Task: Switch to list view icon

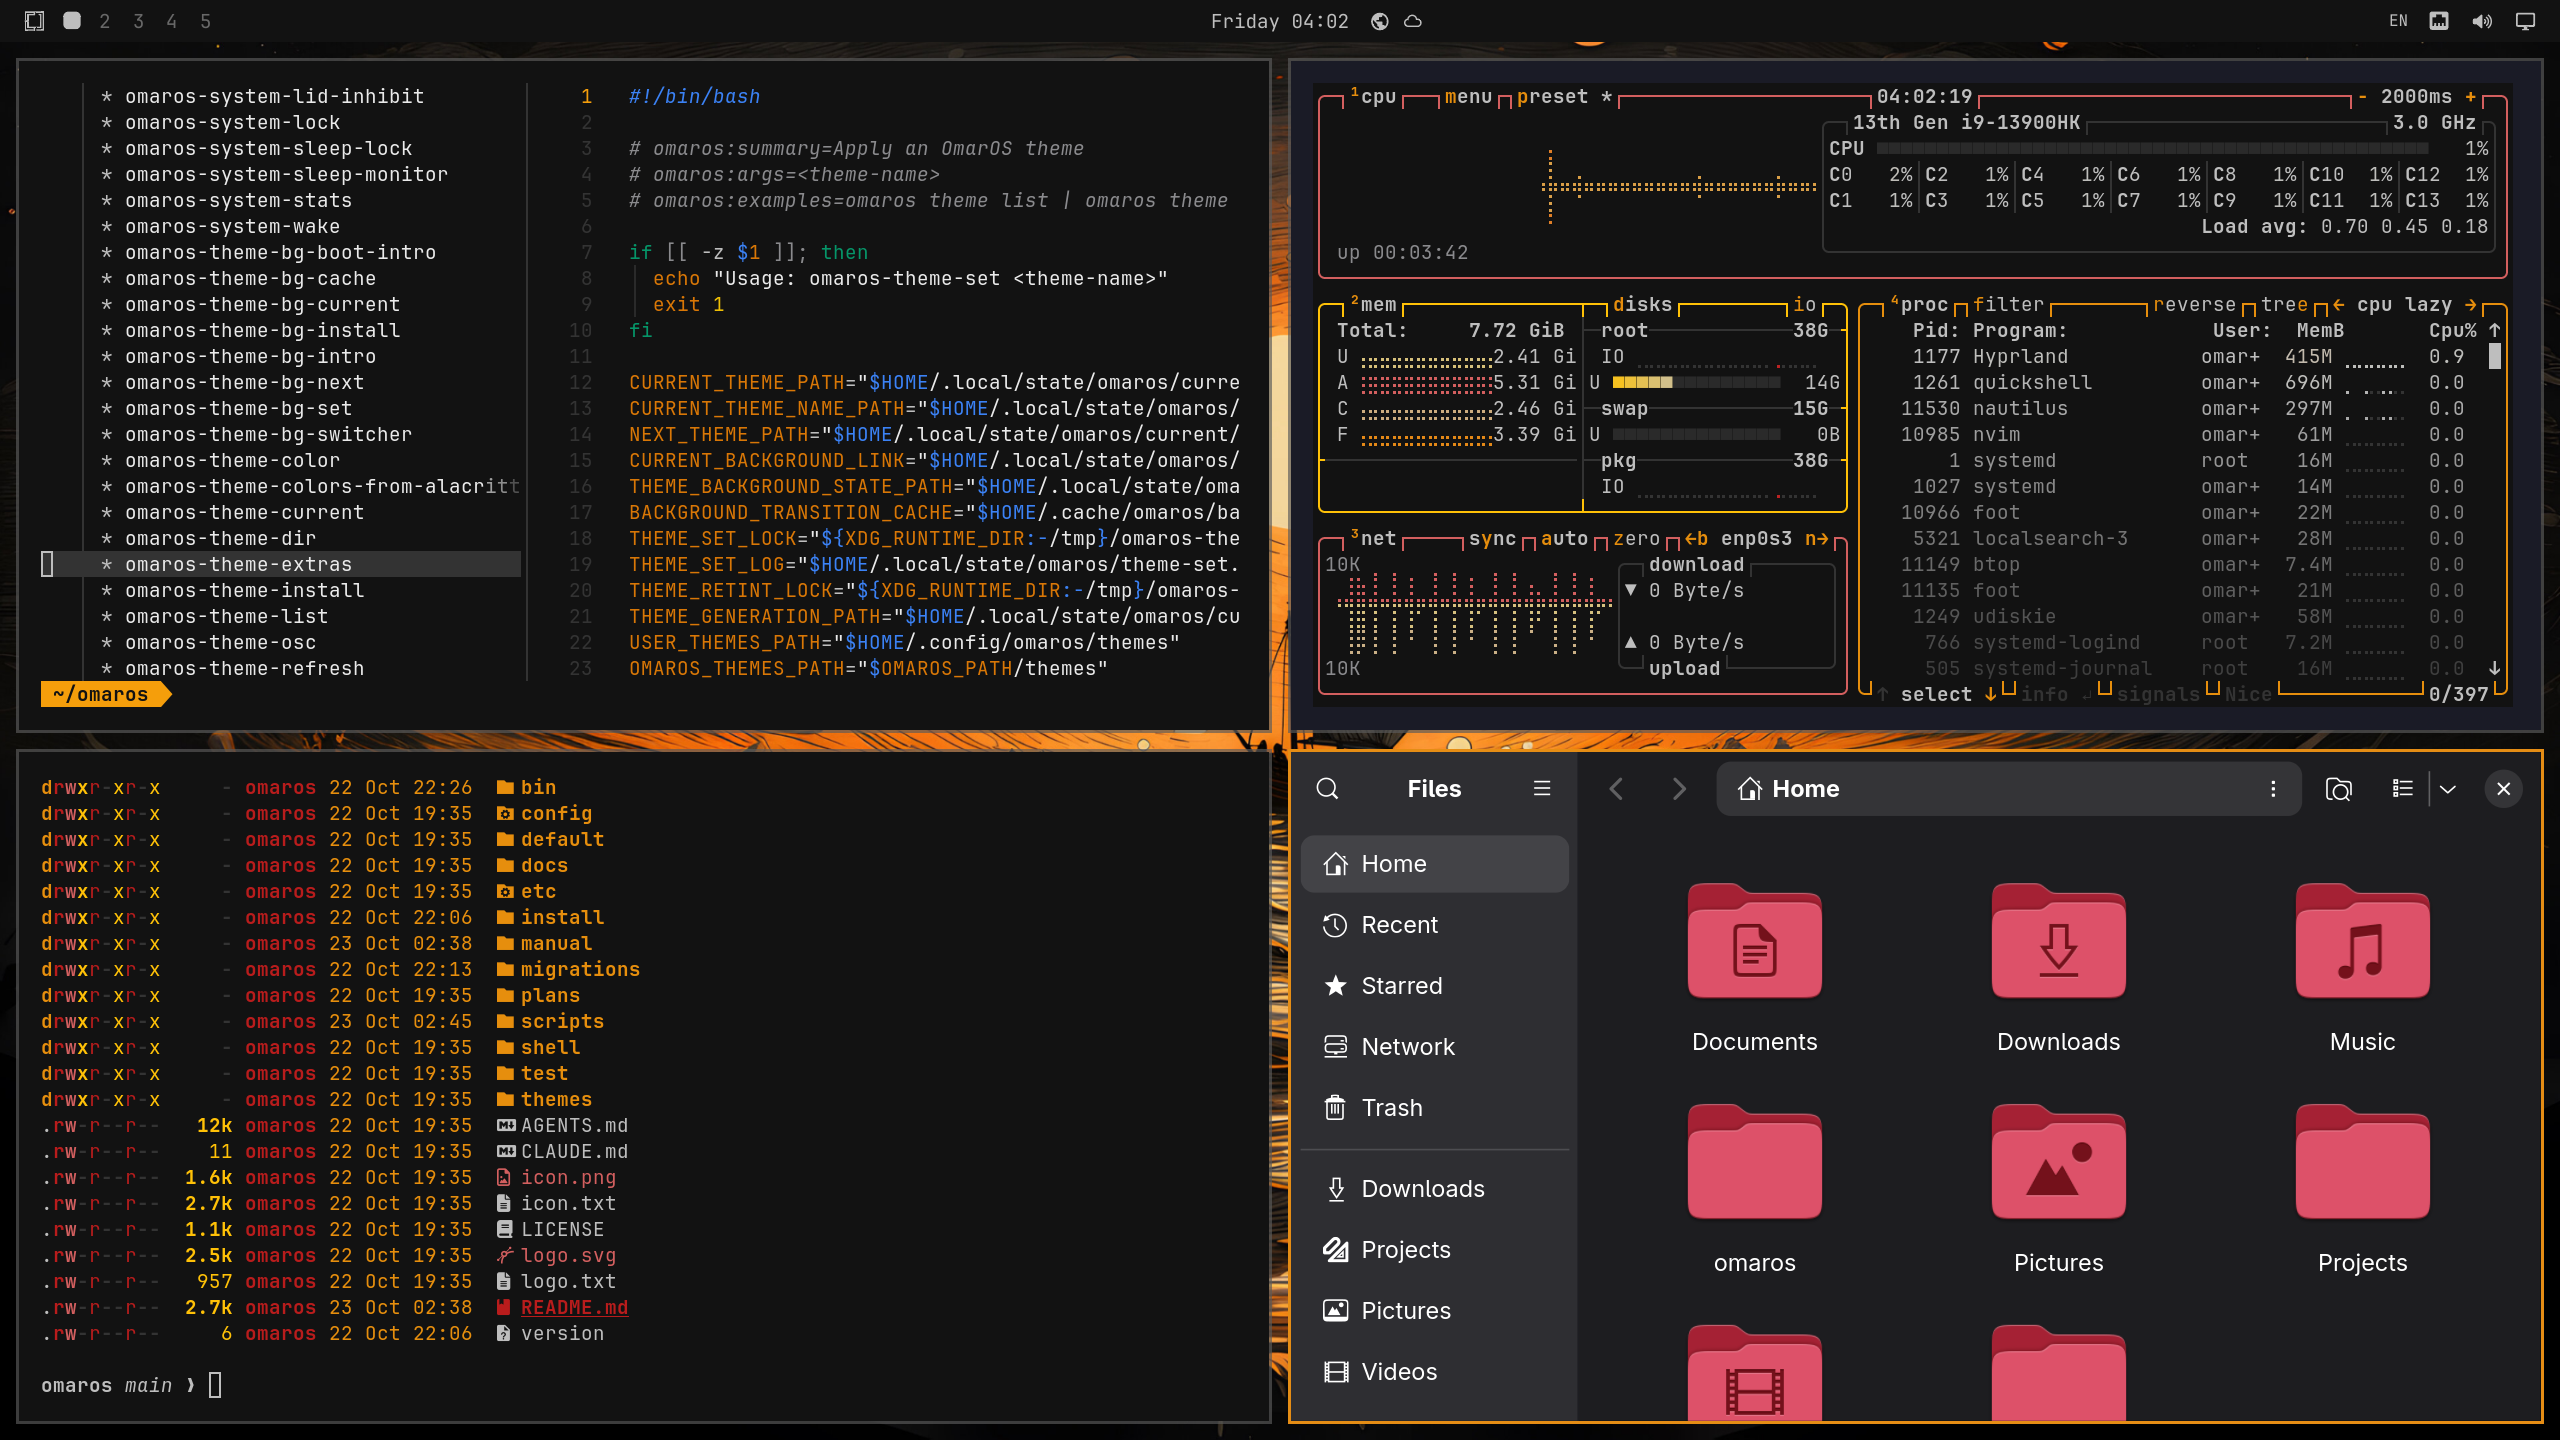Action: 2402,789
